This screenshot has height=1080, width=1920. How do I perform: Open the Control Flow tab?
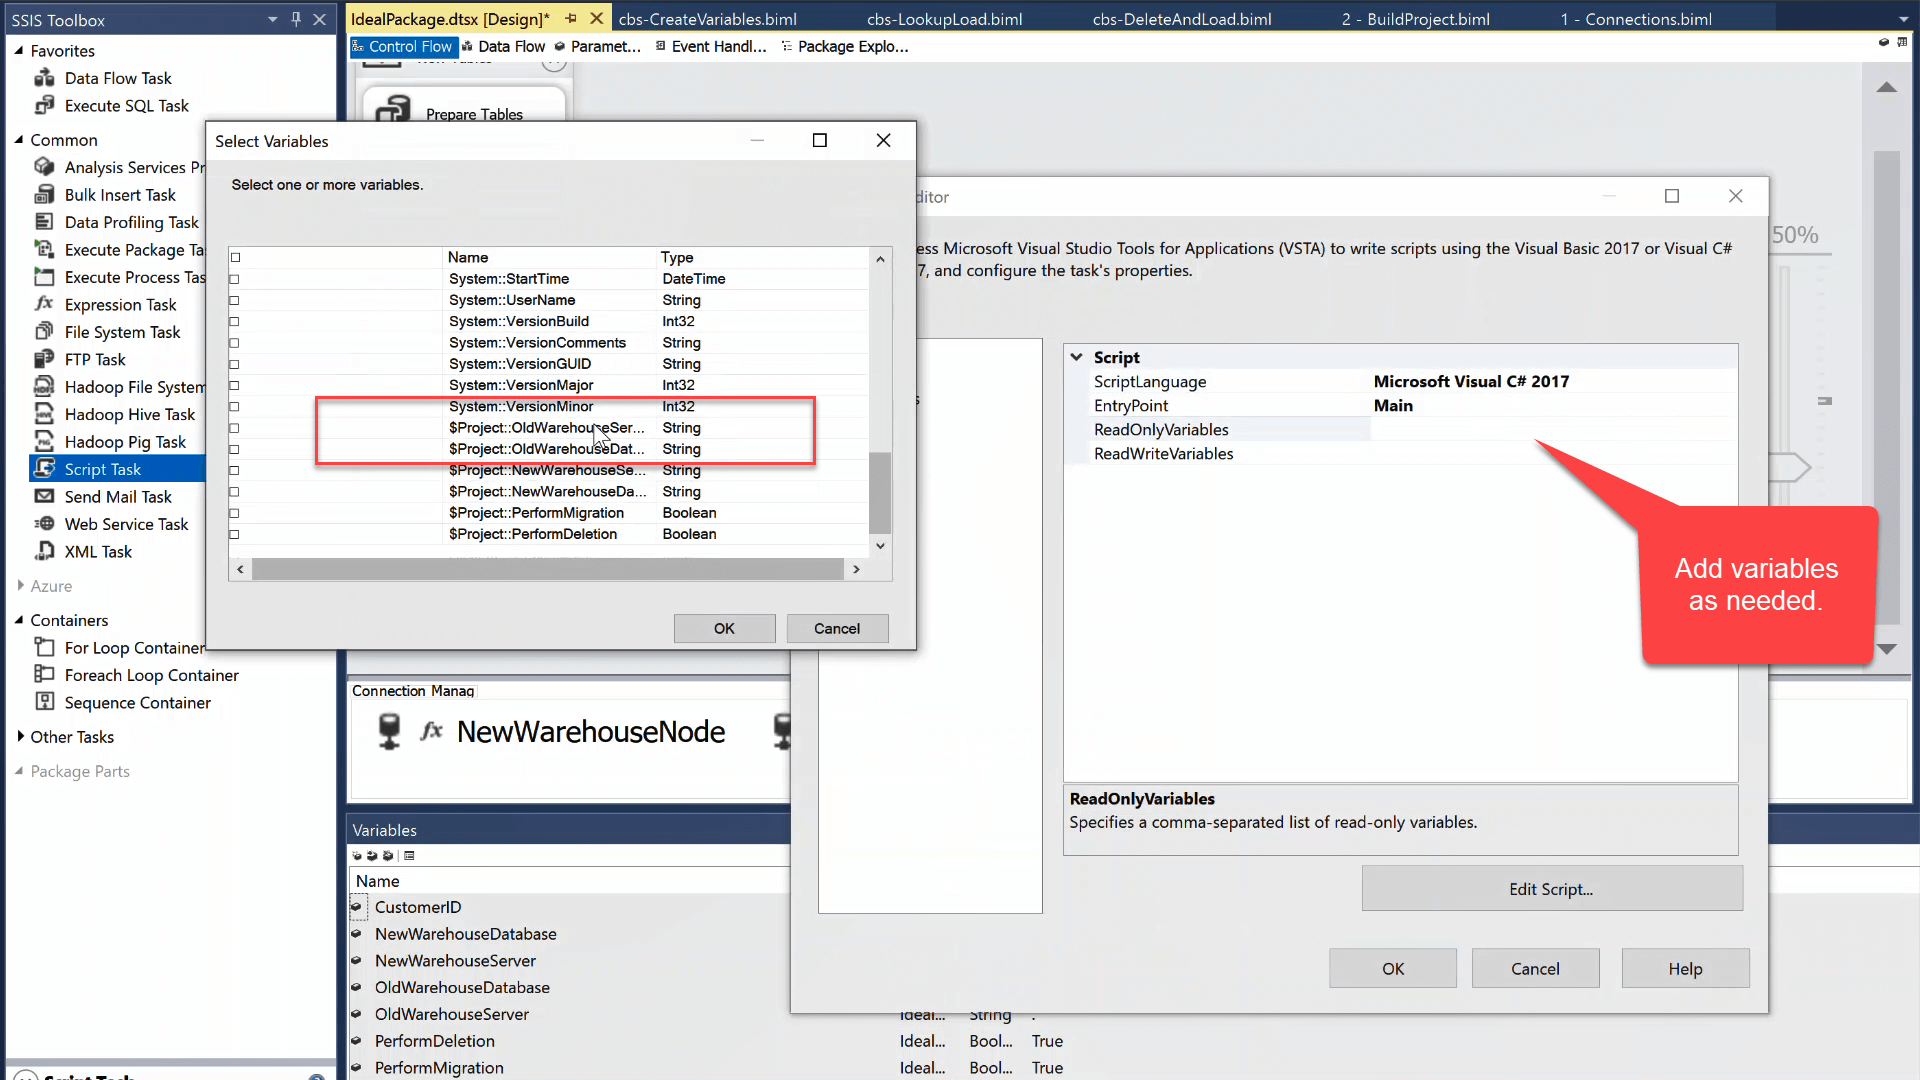coord(403,46)
